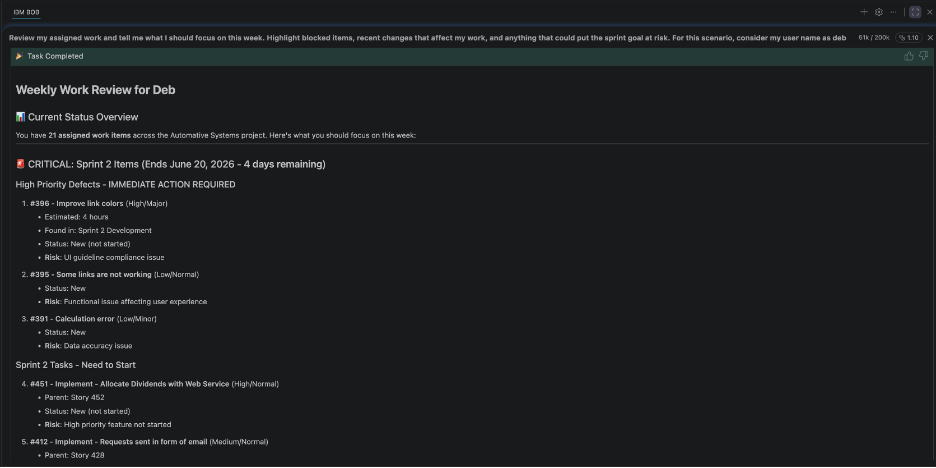936x468 pixels.
Task: Dismiss the task prompt with X
Action: pos(930,38)
